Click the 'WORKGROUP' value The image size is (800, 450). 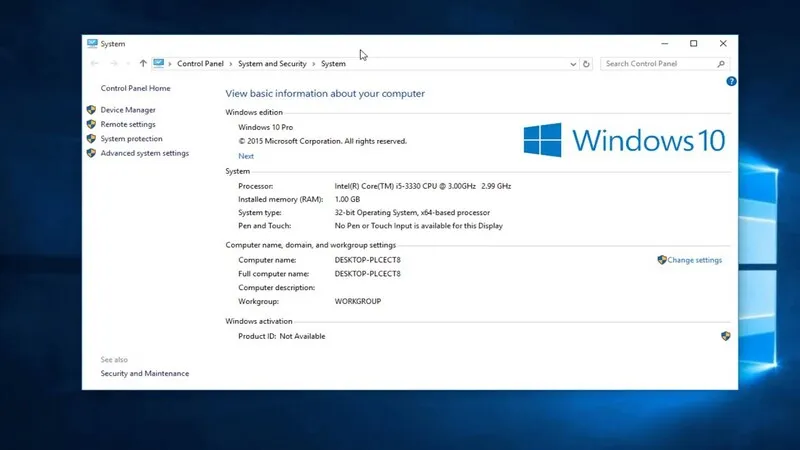coord(358,302)
